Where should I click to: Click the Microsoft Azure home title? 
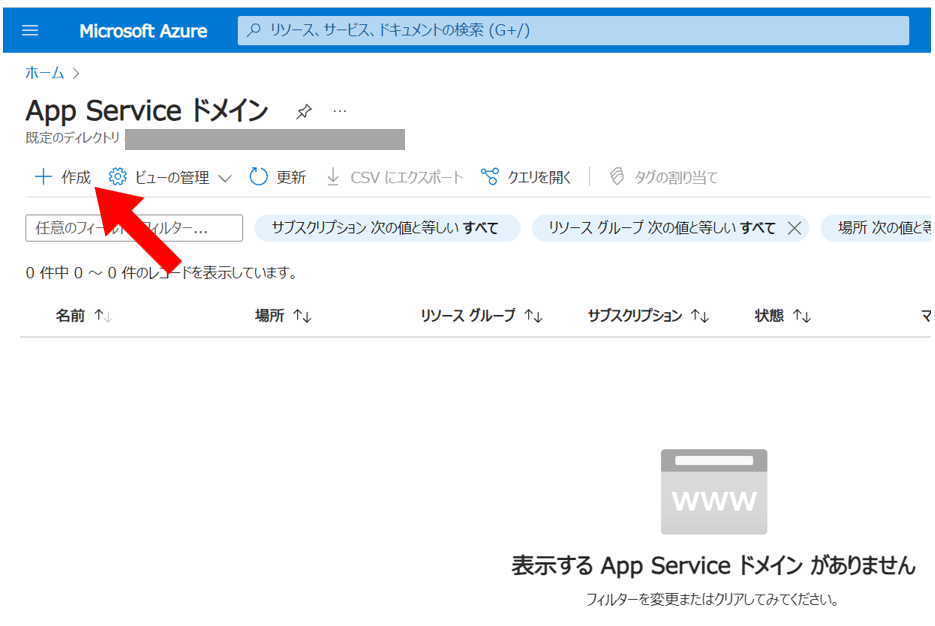click(x=143, y=31)
